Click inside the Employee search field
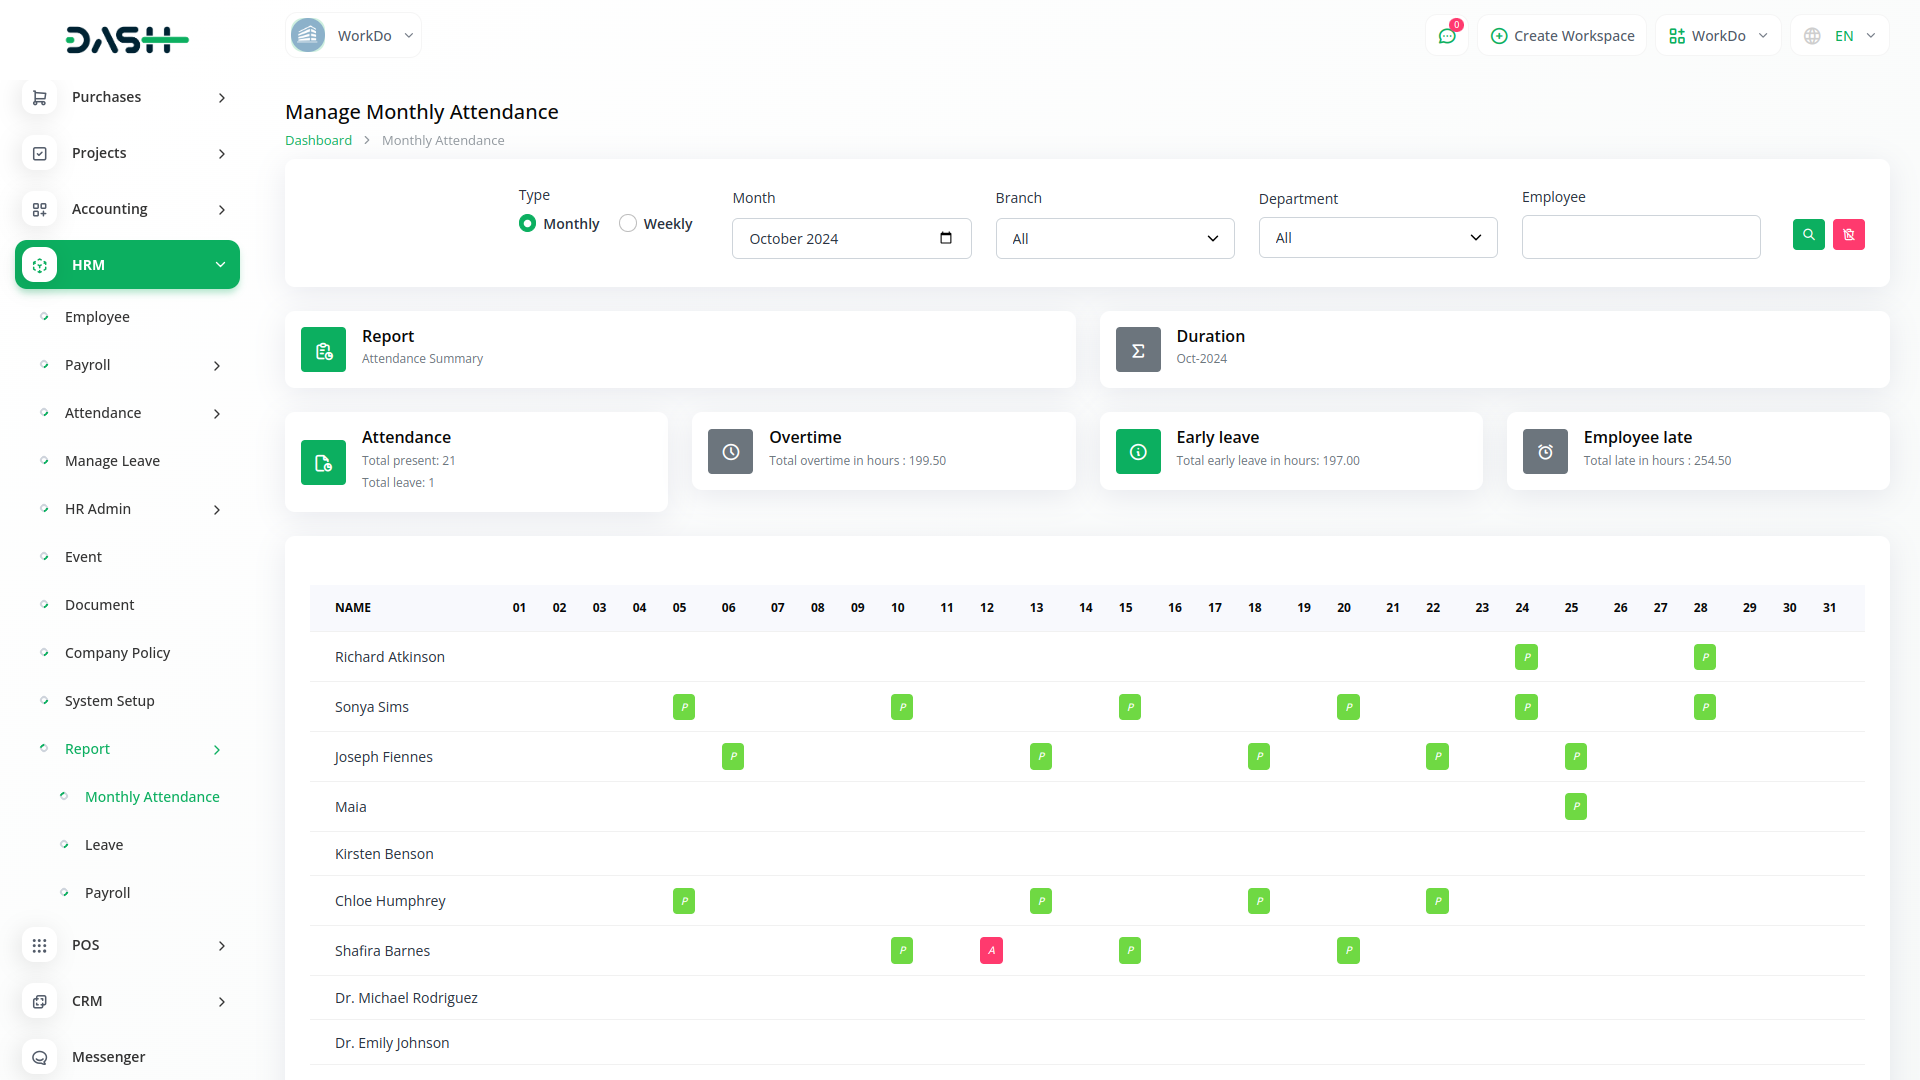 pos(1640,237)
